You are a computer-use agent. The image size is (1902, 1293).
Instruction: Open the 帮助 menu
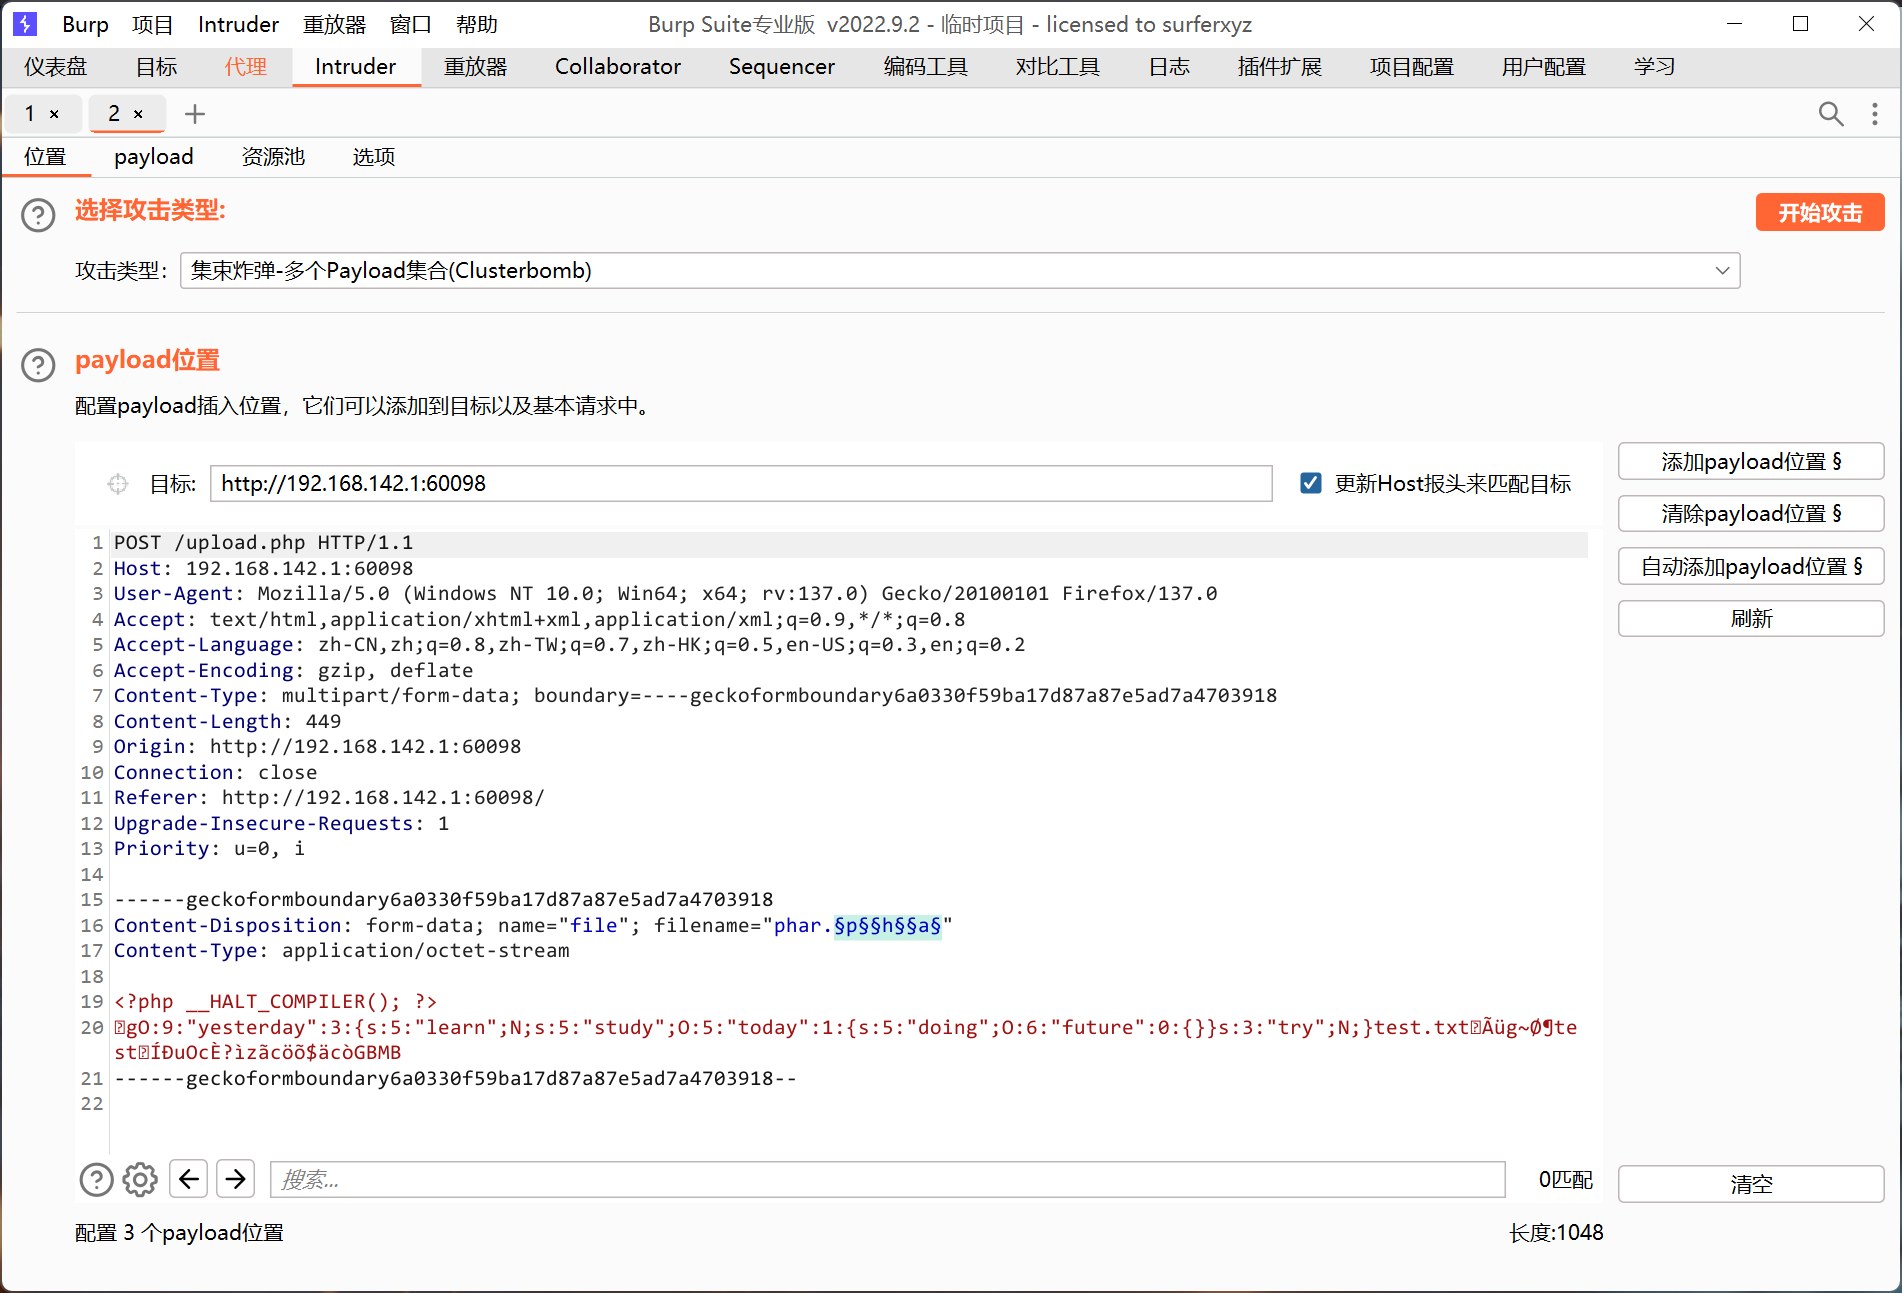coord(477,24)
